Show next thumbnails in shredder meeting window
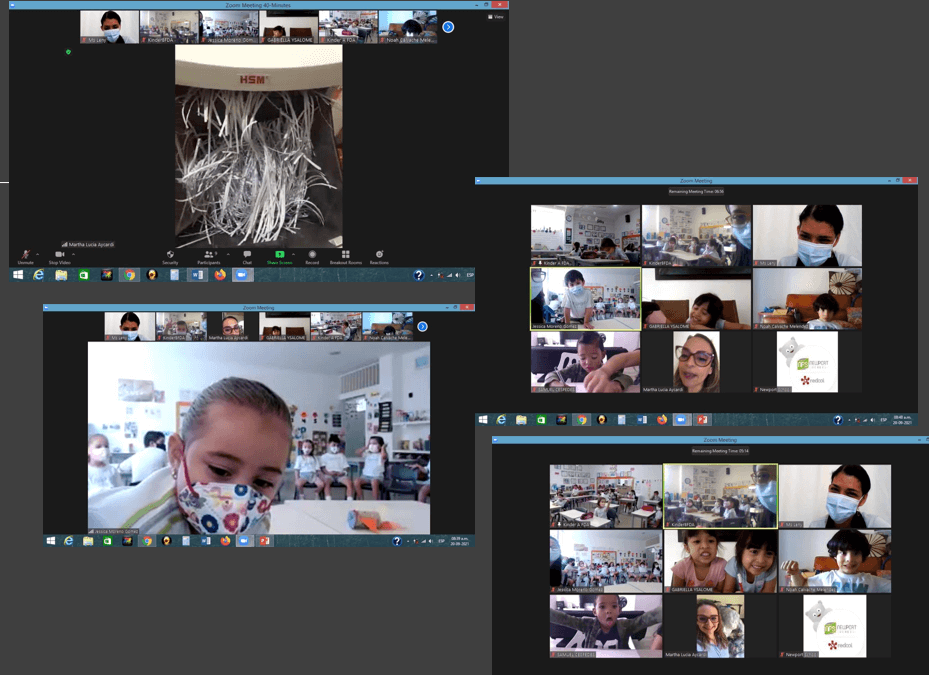Image resolution: width=929 pixels, height=675 pixels. point(448,27)
